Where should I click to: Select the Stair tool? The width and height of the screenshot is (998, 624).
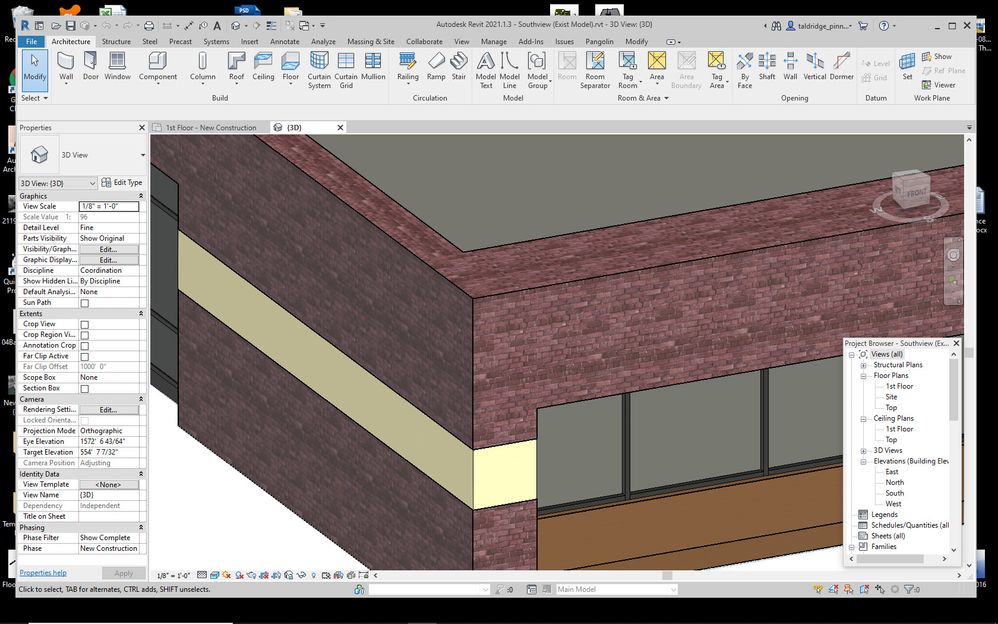point(459,66)
